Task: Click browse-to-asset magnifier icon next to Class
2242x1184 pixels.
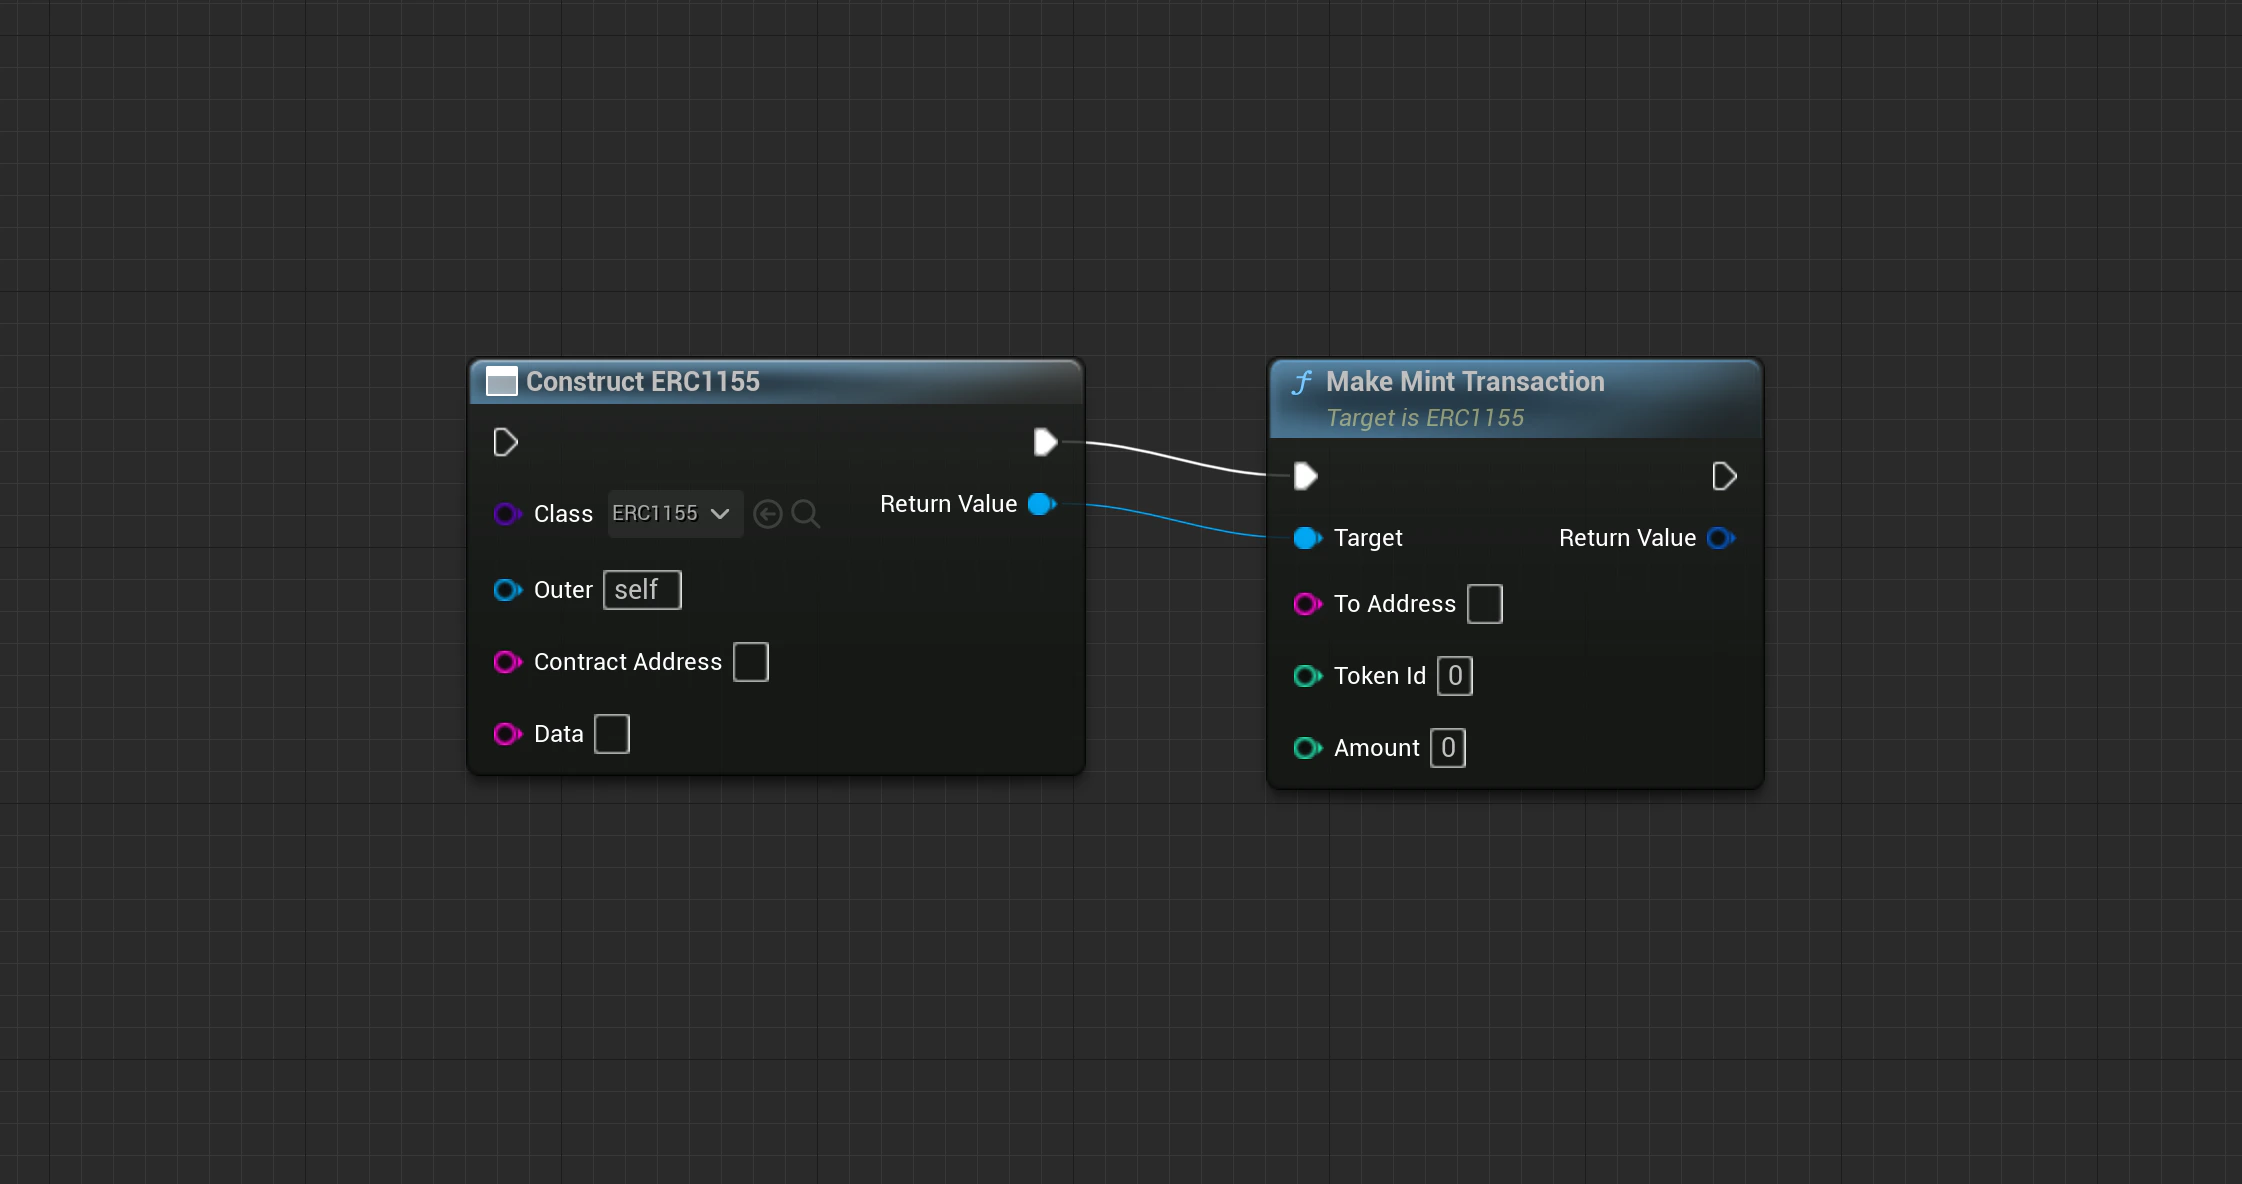Action: [805, 514]
